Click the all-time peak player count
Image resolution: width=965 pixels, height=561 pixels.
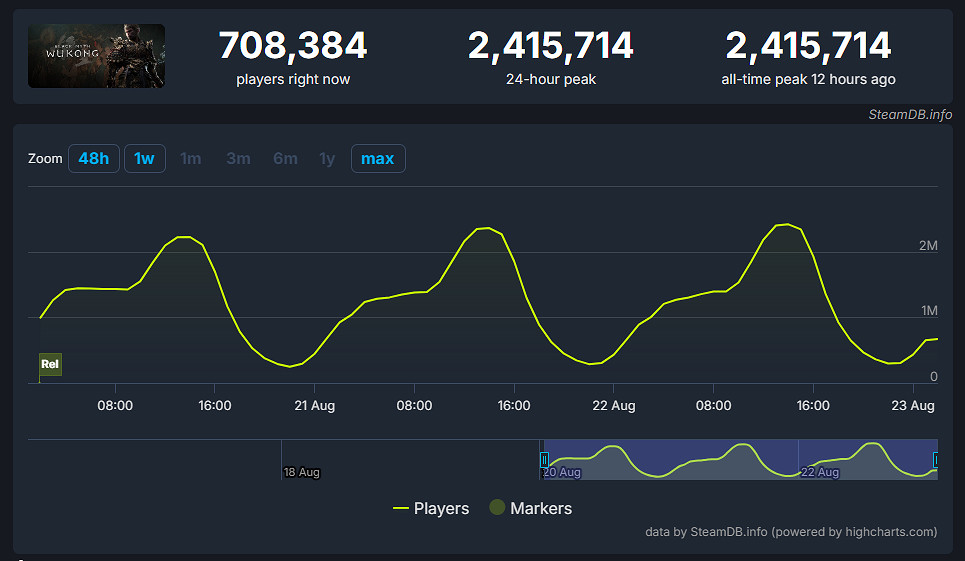[x=808, y=46]
